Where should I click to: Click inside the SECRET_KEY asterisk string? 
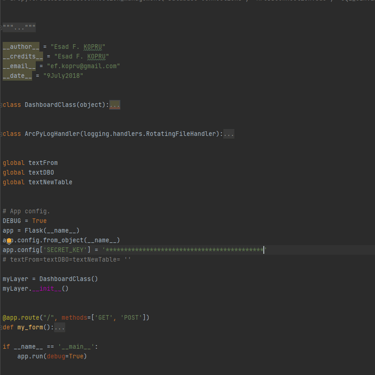(x=184, y=250)
